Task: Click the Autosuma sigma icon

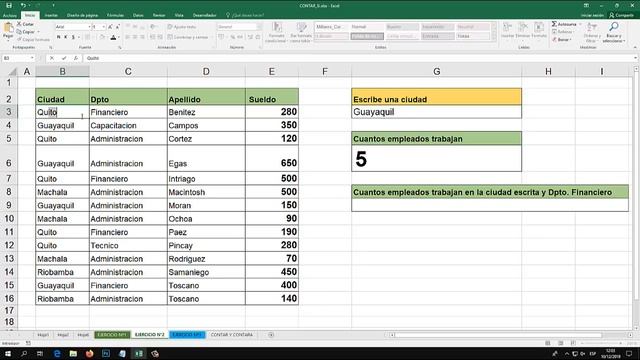Action: (554, 24)
